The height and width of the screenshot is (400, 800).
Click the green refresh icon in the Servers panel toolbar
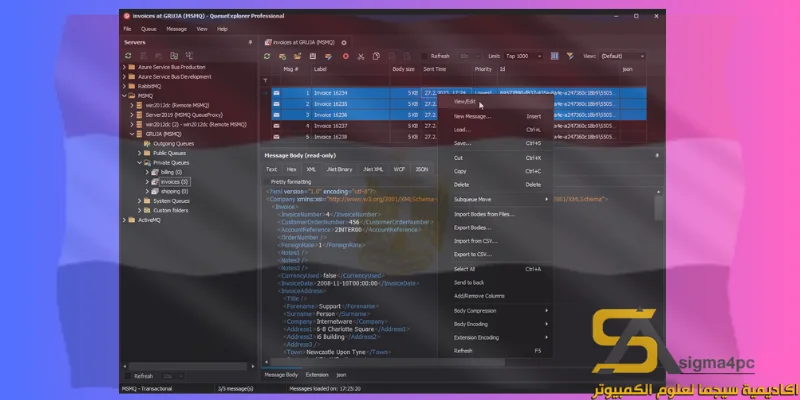click(128, 56)
